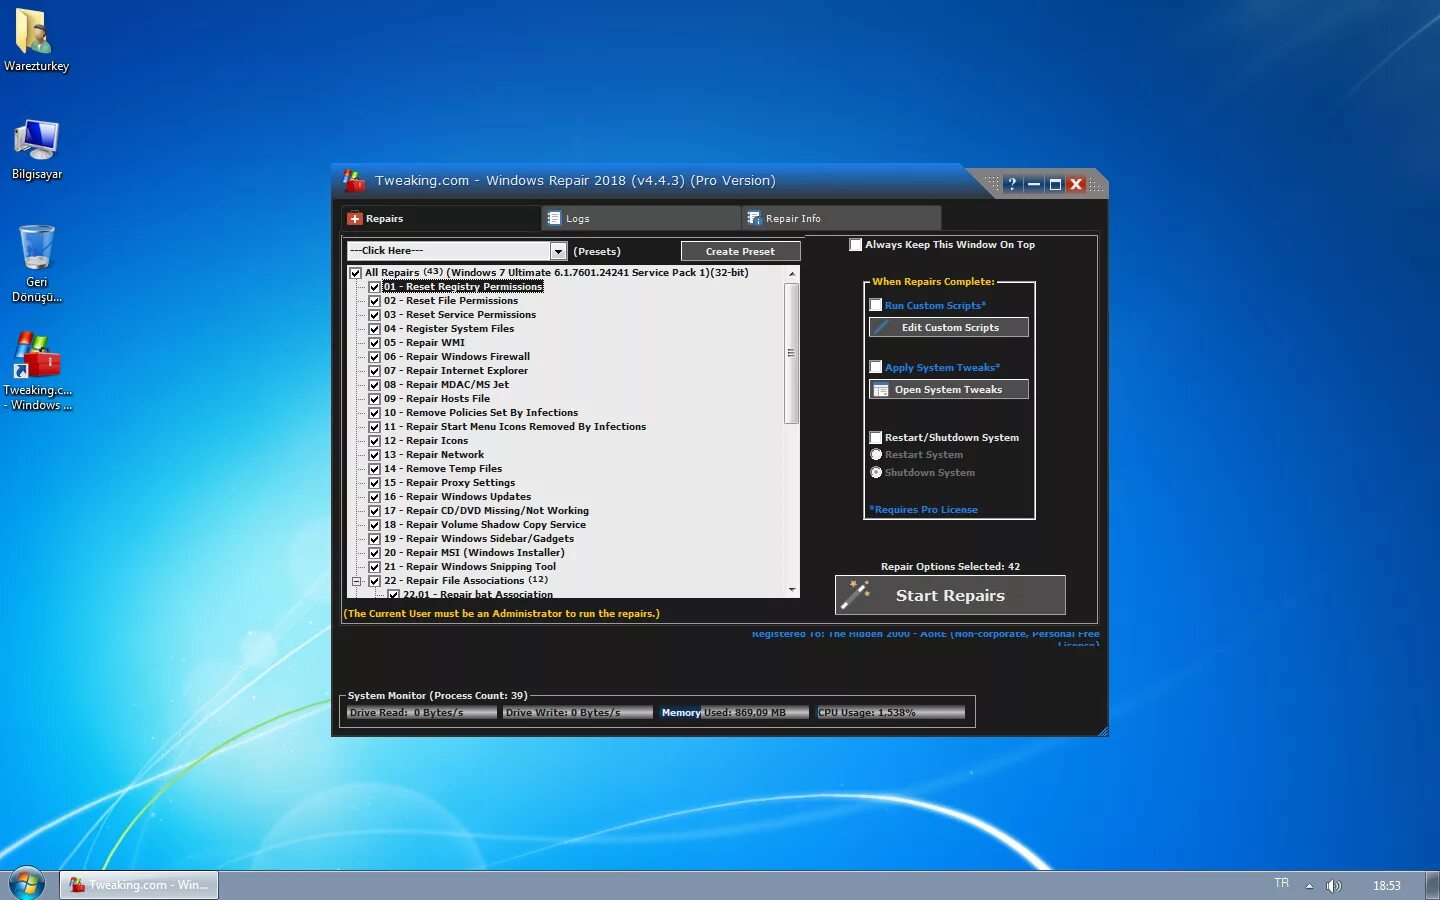The height and width of the screenshot is (900, 1440).
Task: Select 12 - Repair Icons row
Action: click(426, 441)
